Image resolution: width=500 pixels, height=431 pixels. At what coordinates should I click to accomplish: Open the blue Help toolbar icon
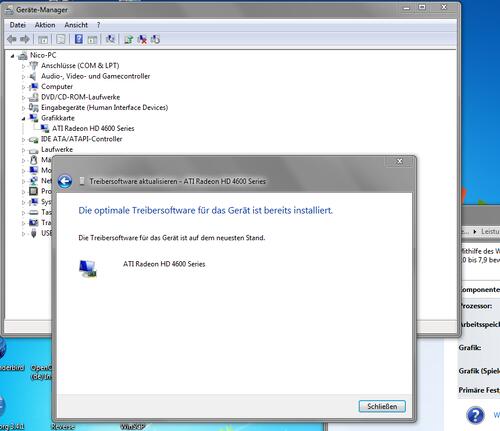(79, 39)
